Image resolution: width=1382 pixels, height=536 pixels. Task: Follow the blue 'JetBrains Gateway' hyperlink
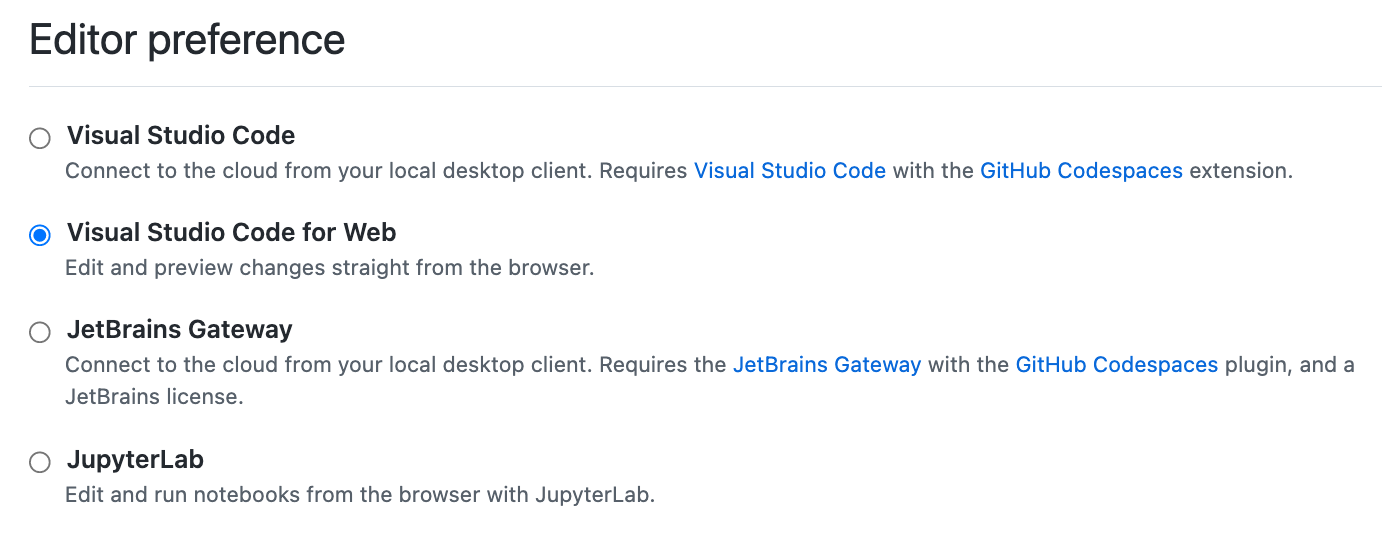coord(826,365)
